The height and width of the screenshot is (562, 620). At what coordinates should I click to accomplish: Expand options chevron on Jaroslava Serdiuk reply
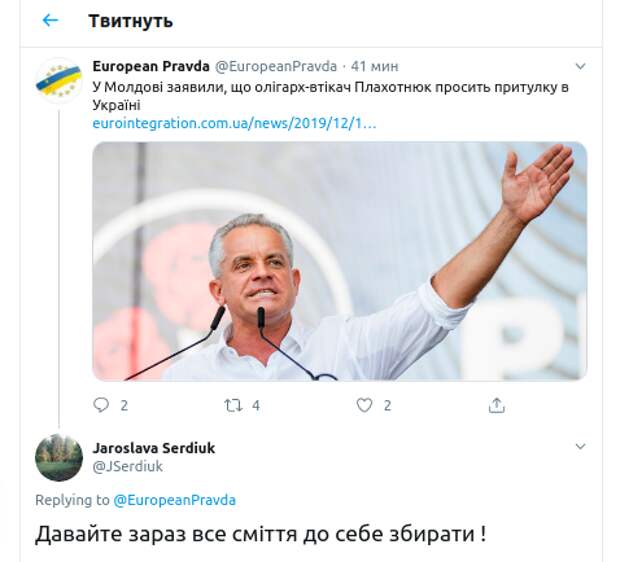click(580, 447)
